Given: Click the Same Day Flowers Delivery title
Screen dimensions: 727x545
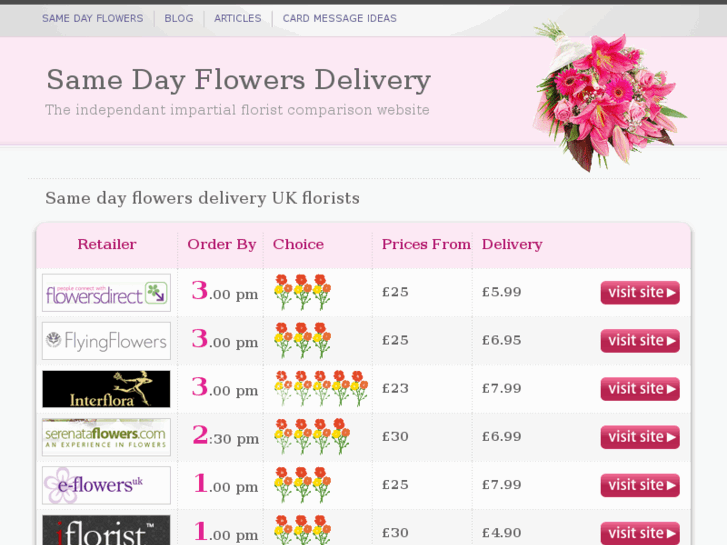Looking at the screenshot, I should point(239,80).
